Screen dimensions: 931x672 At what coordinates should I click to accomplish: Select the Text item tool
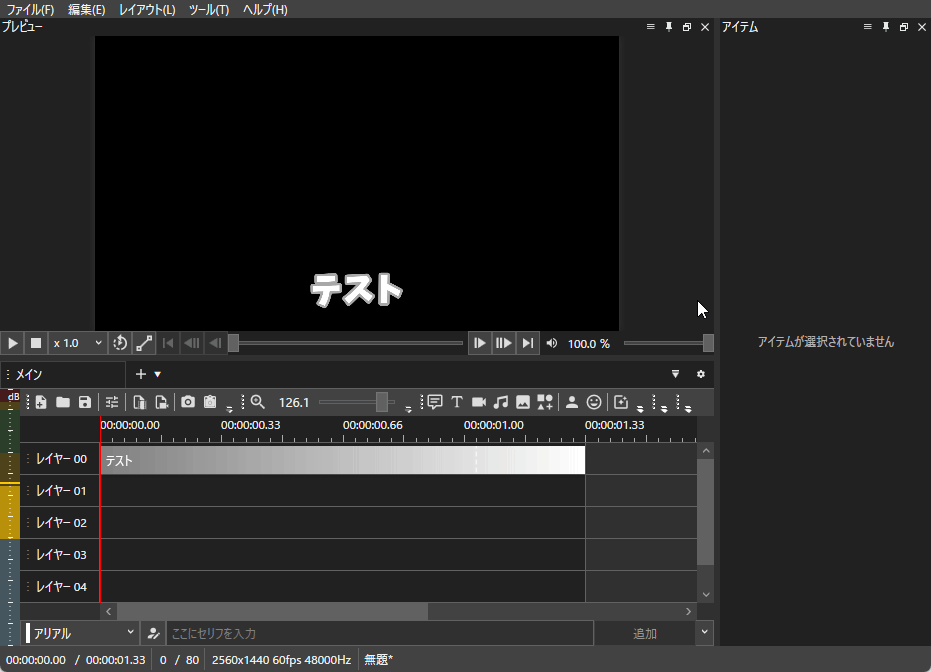pos(457,401)
